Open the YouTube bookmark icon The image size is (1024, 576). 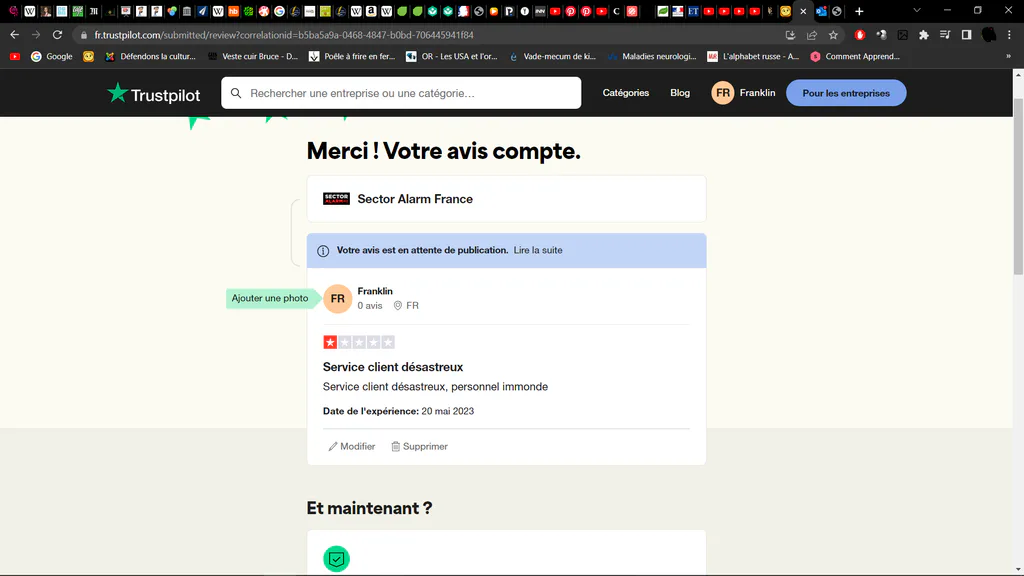(x=15, y=57)
